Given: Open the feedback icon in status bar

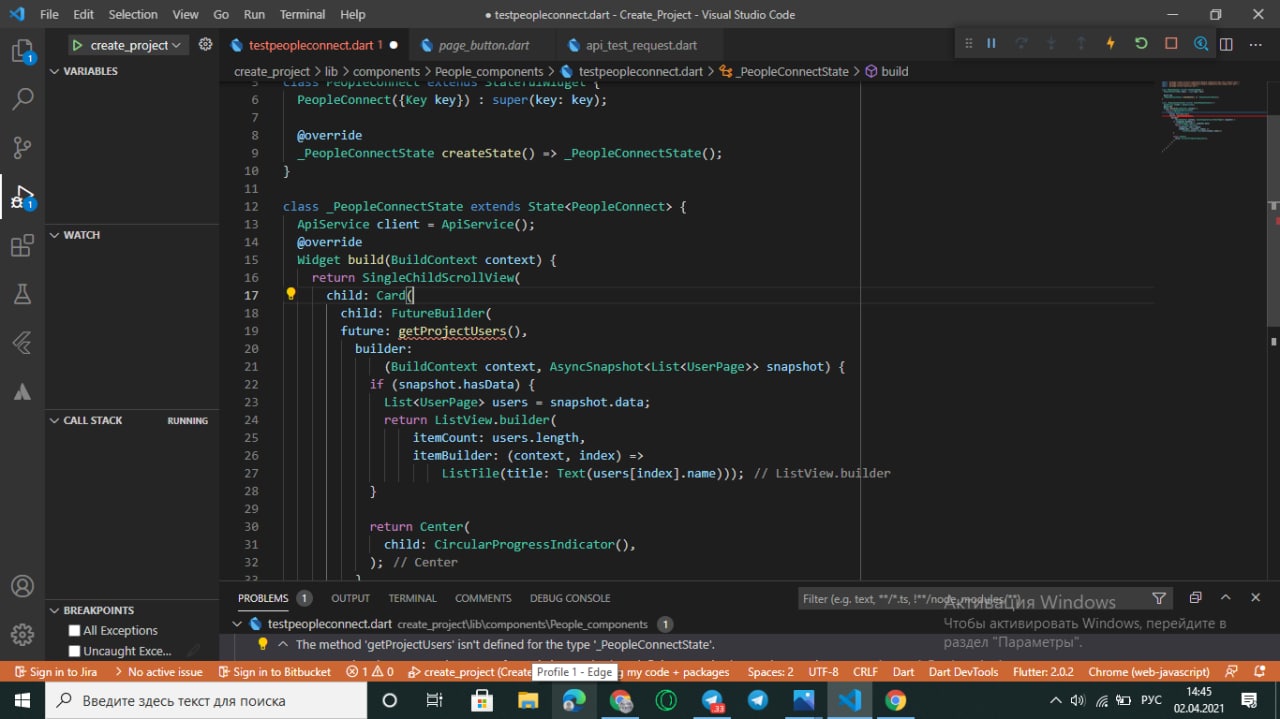Looking at the screenshot, I should [1232, 672].
